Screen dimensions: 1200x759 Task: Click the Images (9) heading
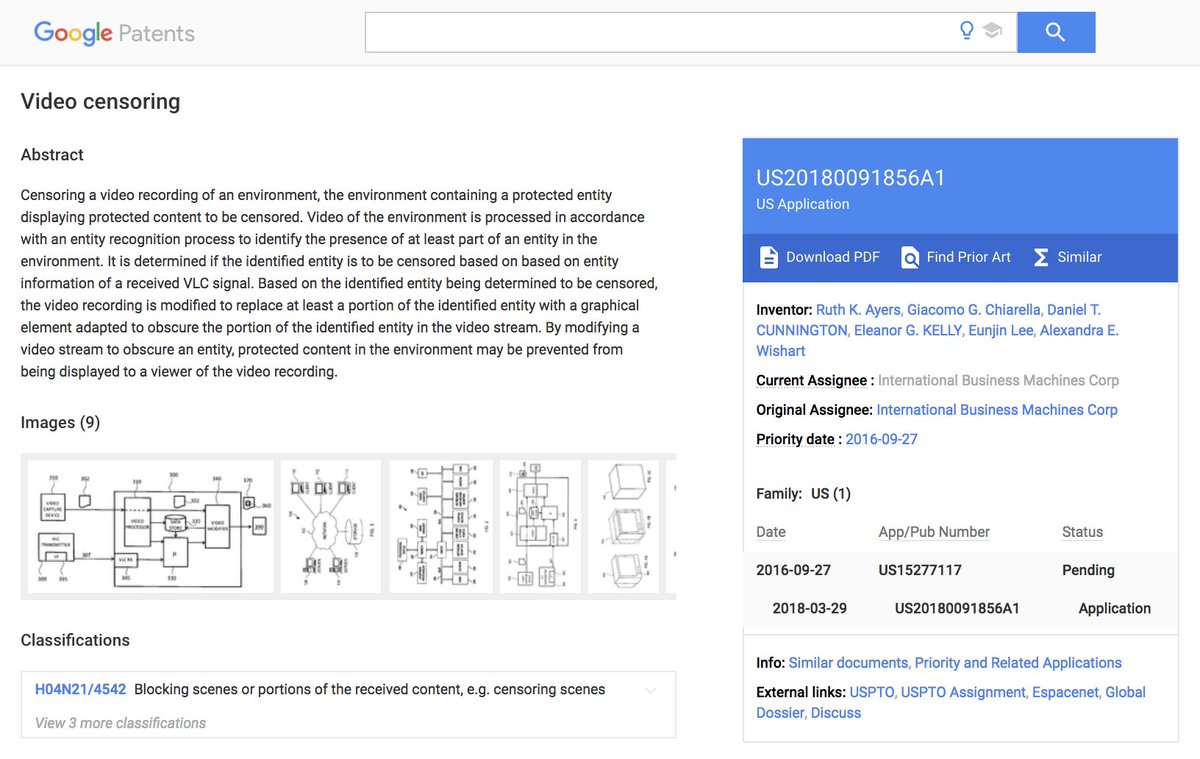pos(60,422)
